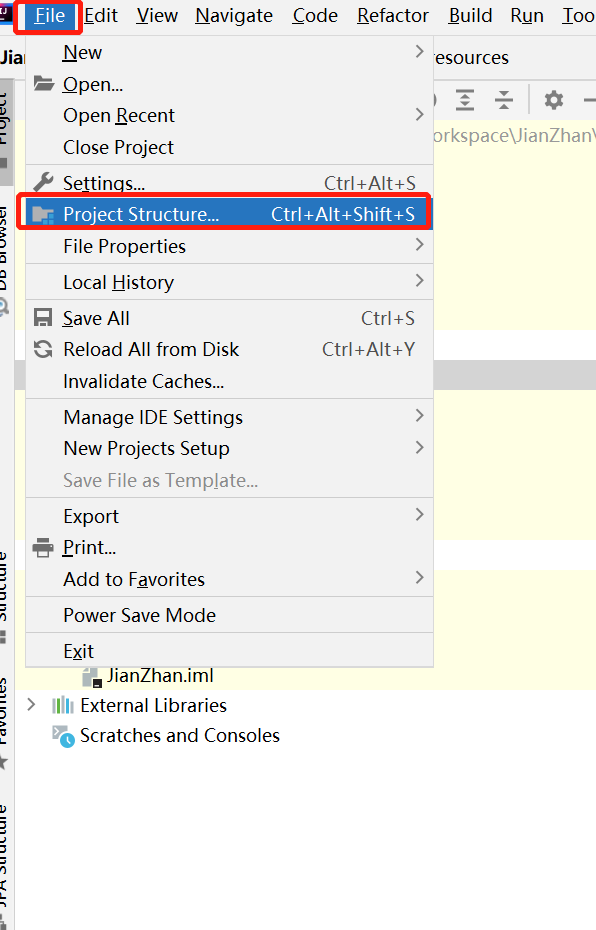Click the Scratches and Consoles icon

63,736
